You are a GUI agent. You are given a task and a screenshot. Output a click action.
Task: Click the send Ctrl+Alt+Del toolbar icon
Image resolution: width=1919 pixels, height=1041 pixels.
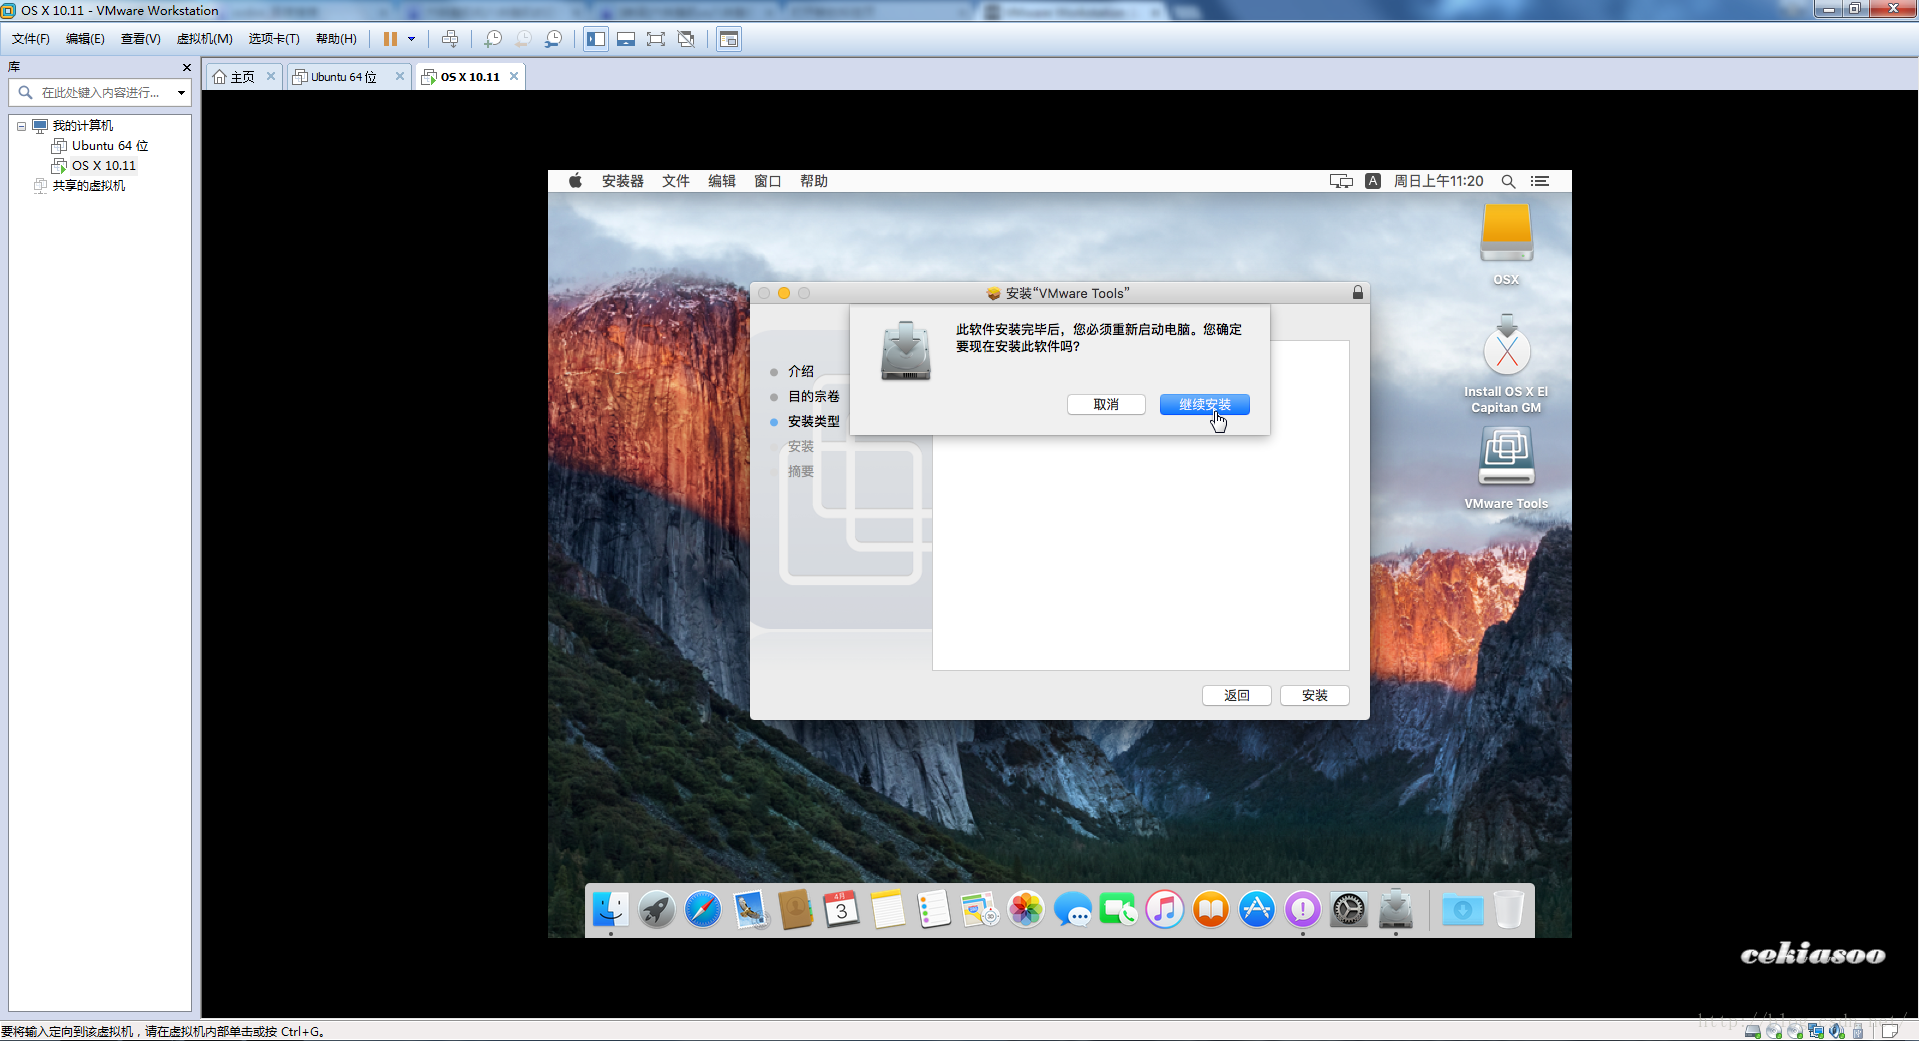pos(450,39)
